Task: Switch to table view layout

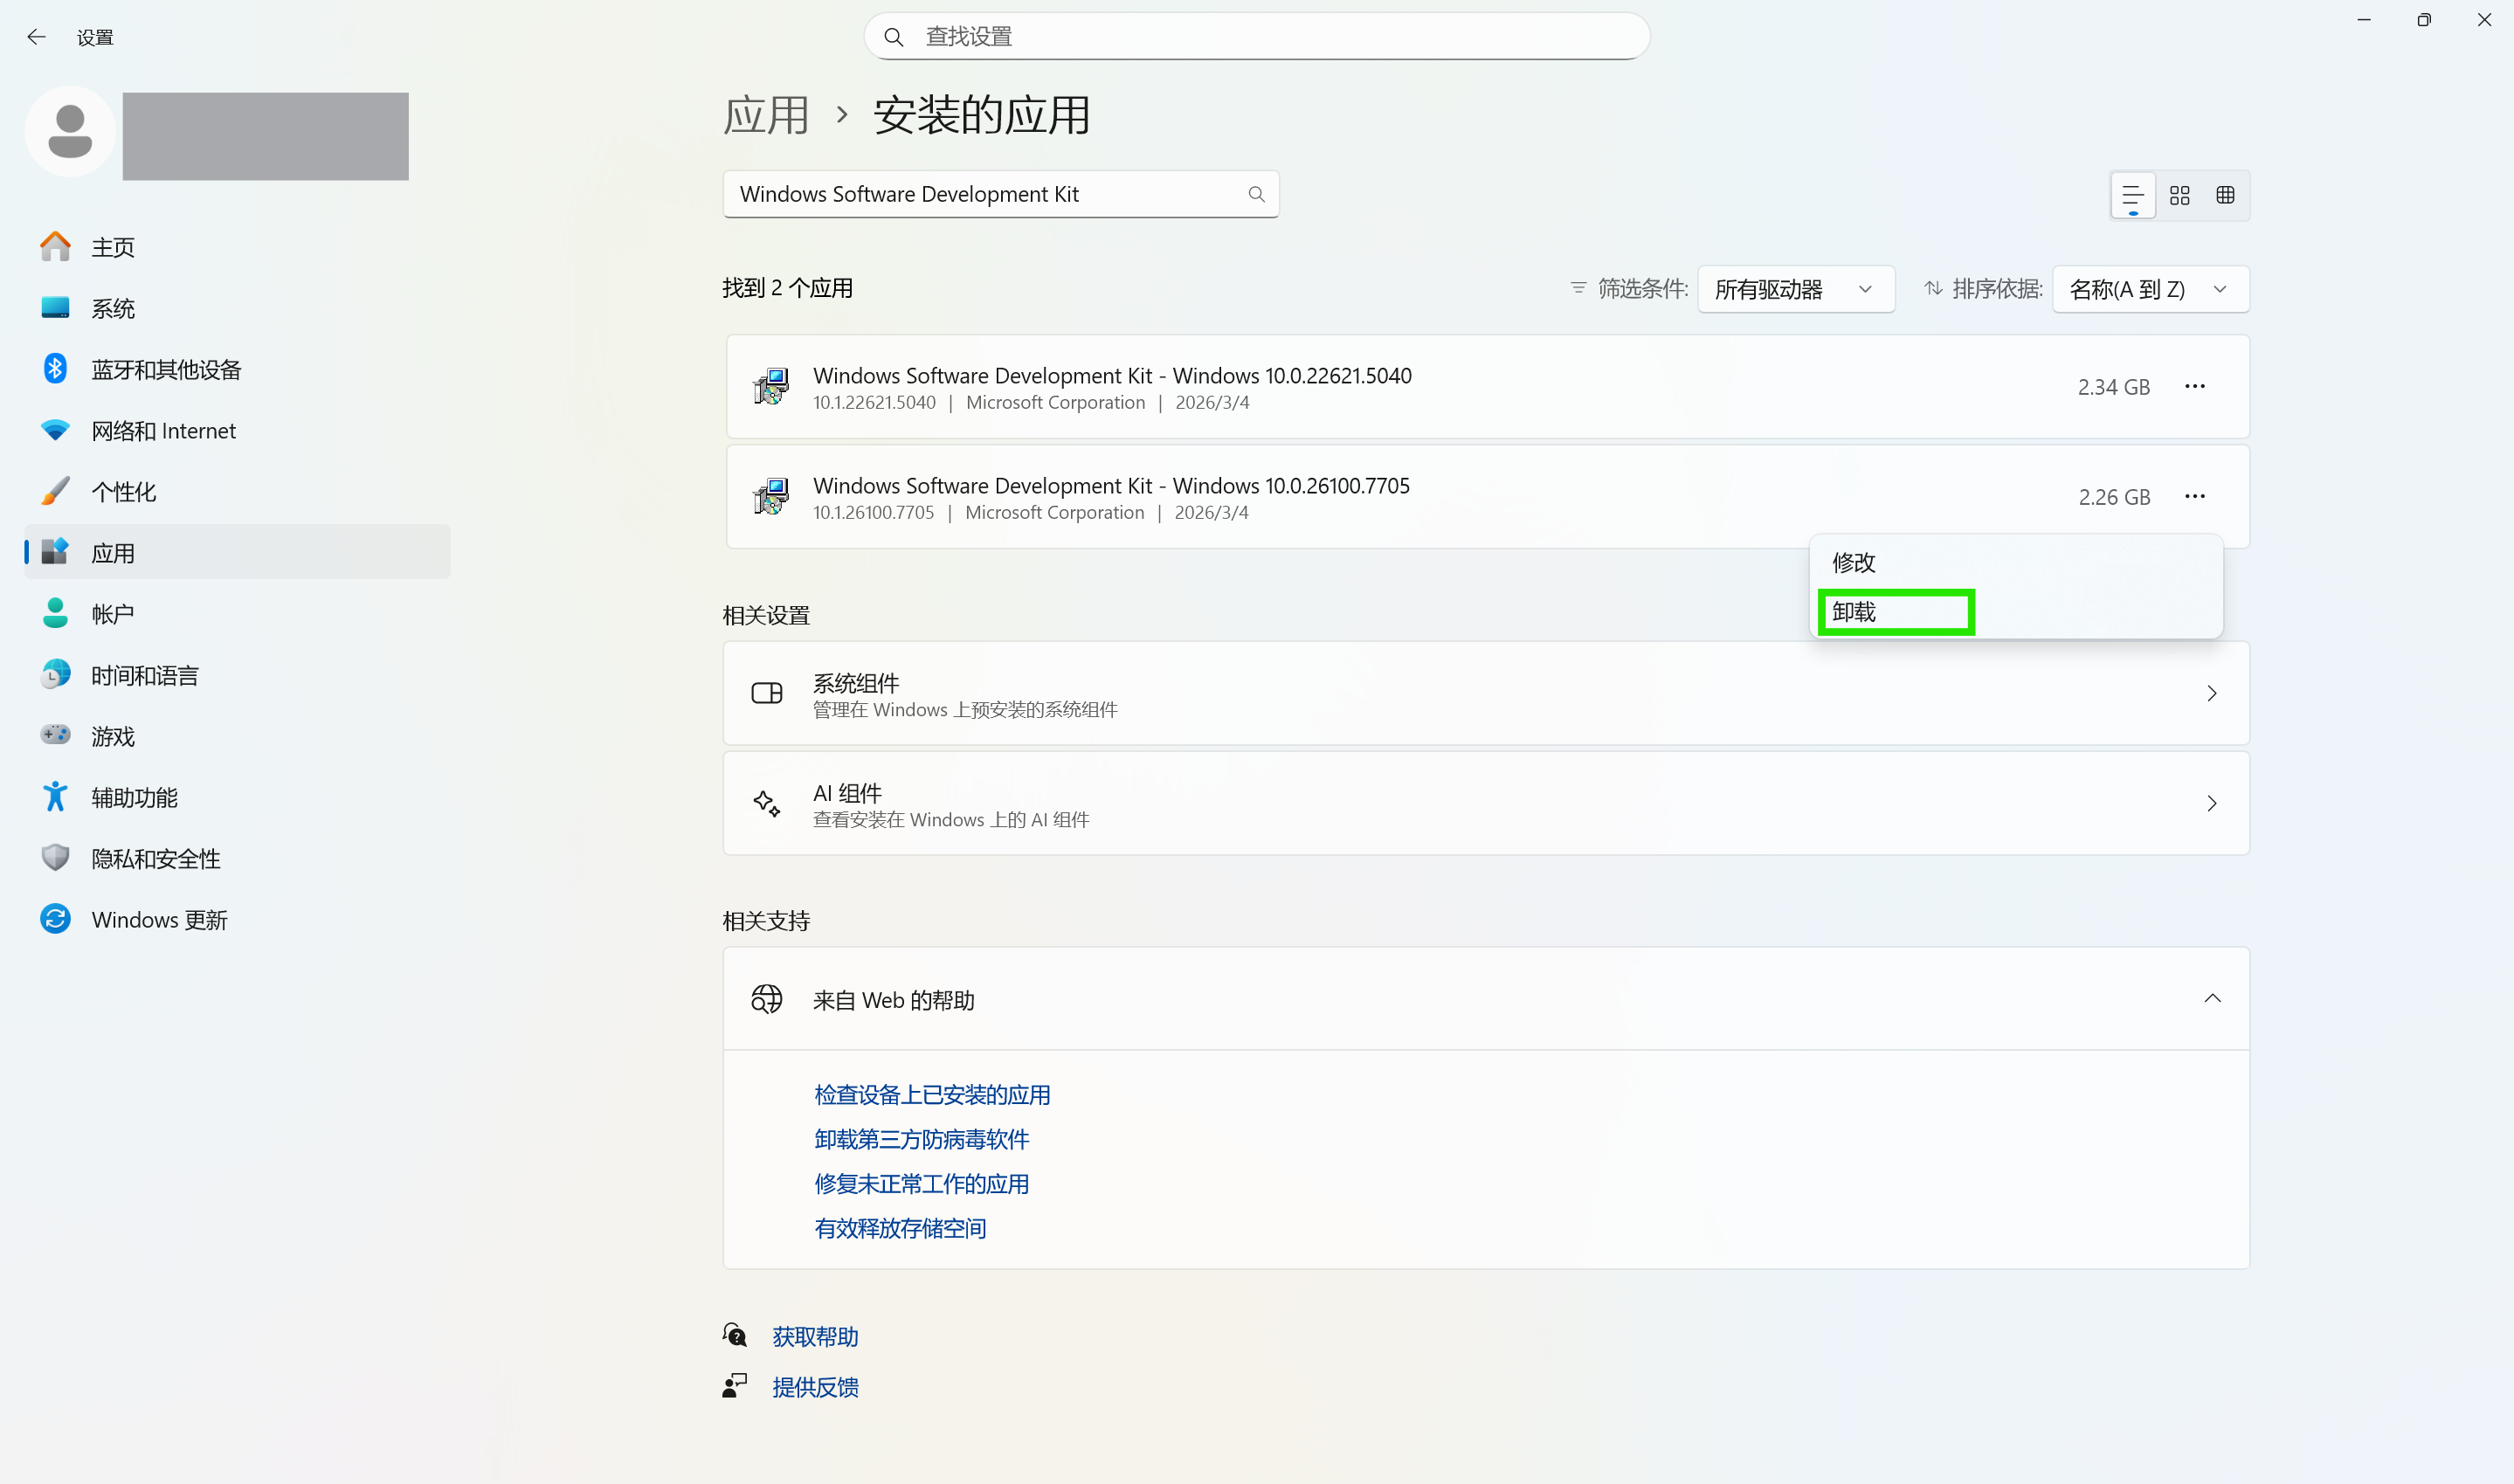Action: (x=2225, y=195)
